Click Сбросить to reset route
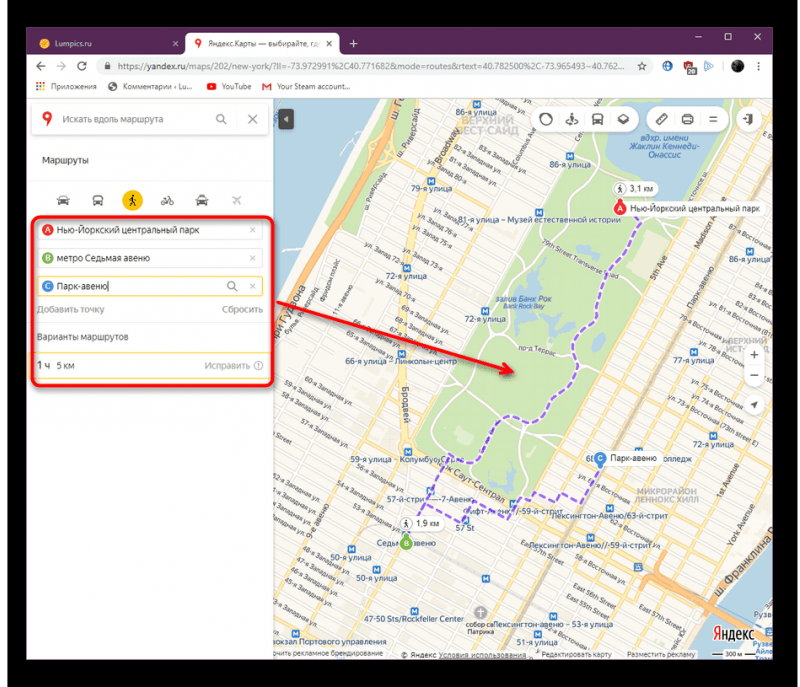The width and height of the screenshot is (800, 687). pos(242,310)
